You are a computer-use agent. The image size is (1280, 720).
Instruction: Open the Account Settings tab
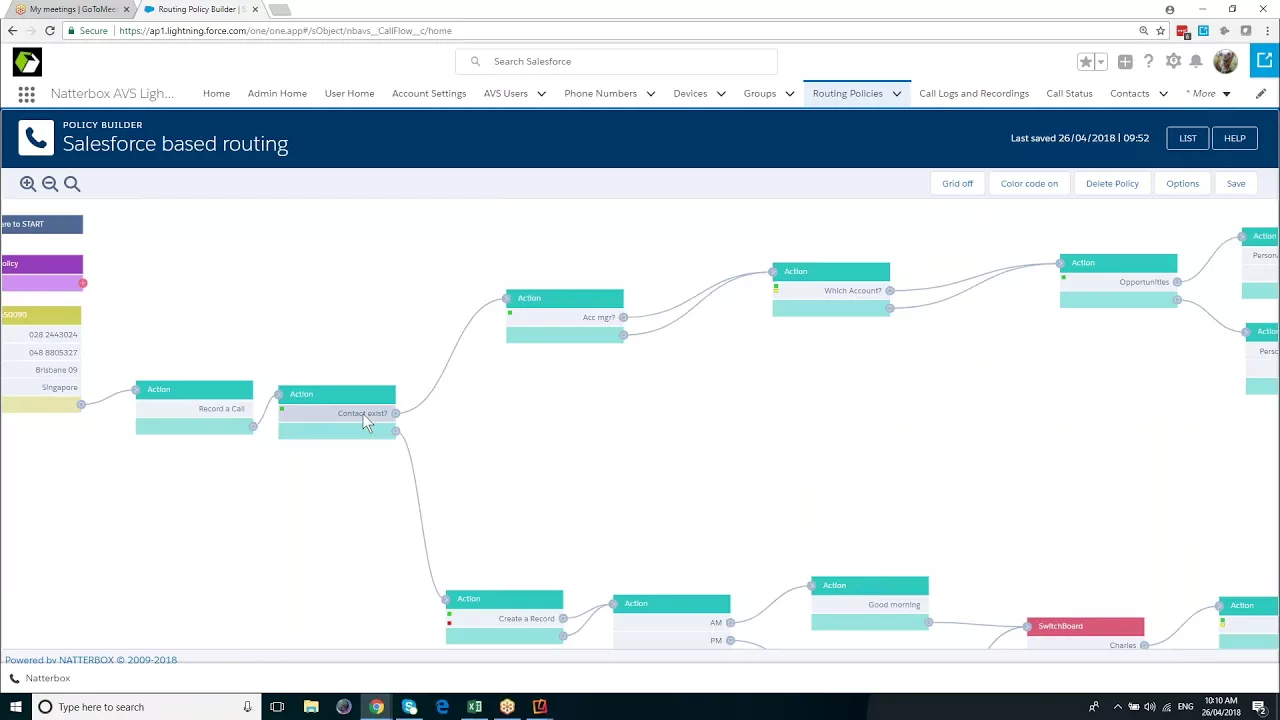click(x=429, y=94)
